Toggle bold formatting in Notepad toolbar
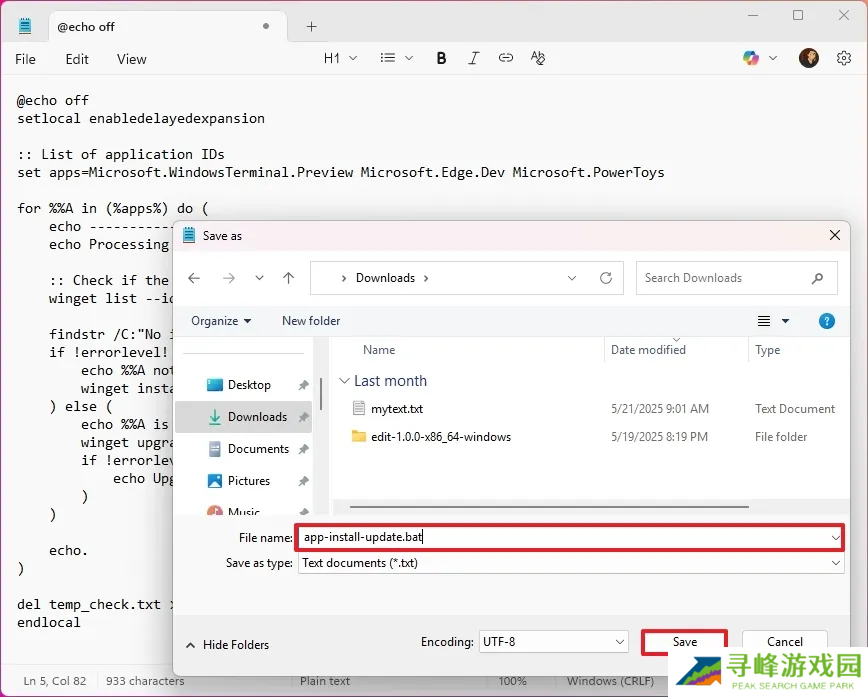The width and height of the screenshot is (868, 697). tap(441, 59)
